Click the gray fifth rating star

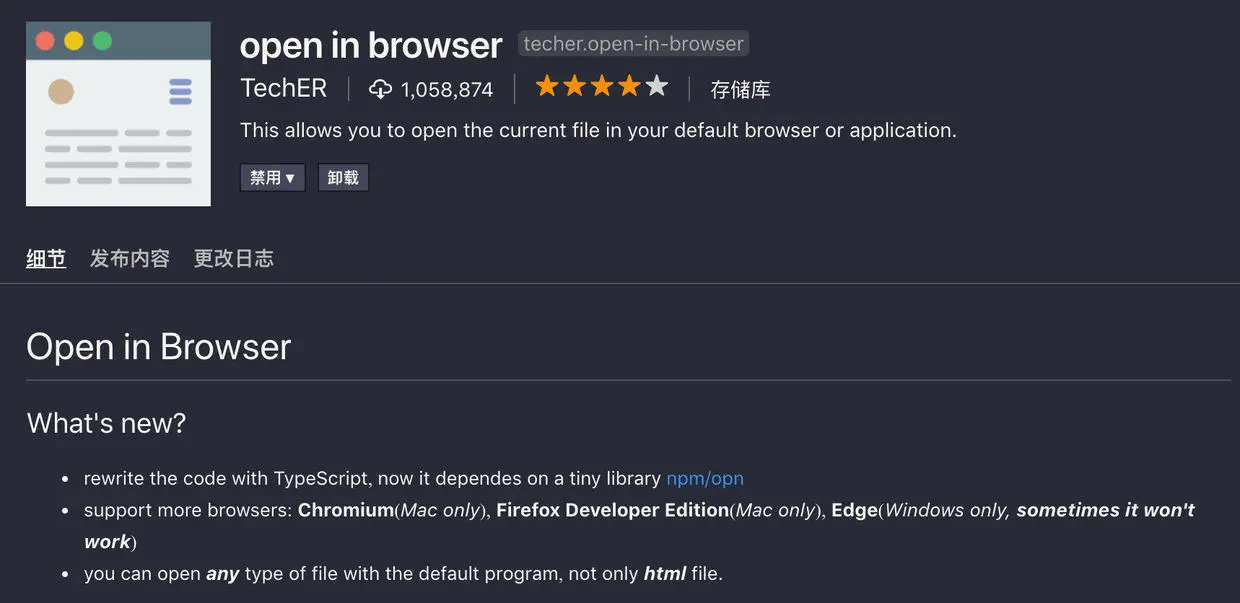tap(657, 87)
